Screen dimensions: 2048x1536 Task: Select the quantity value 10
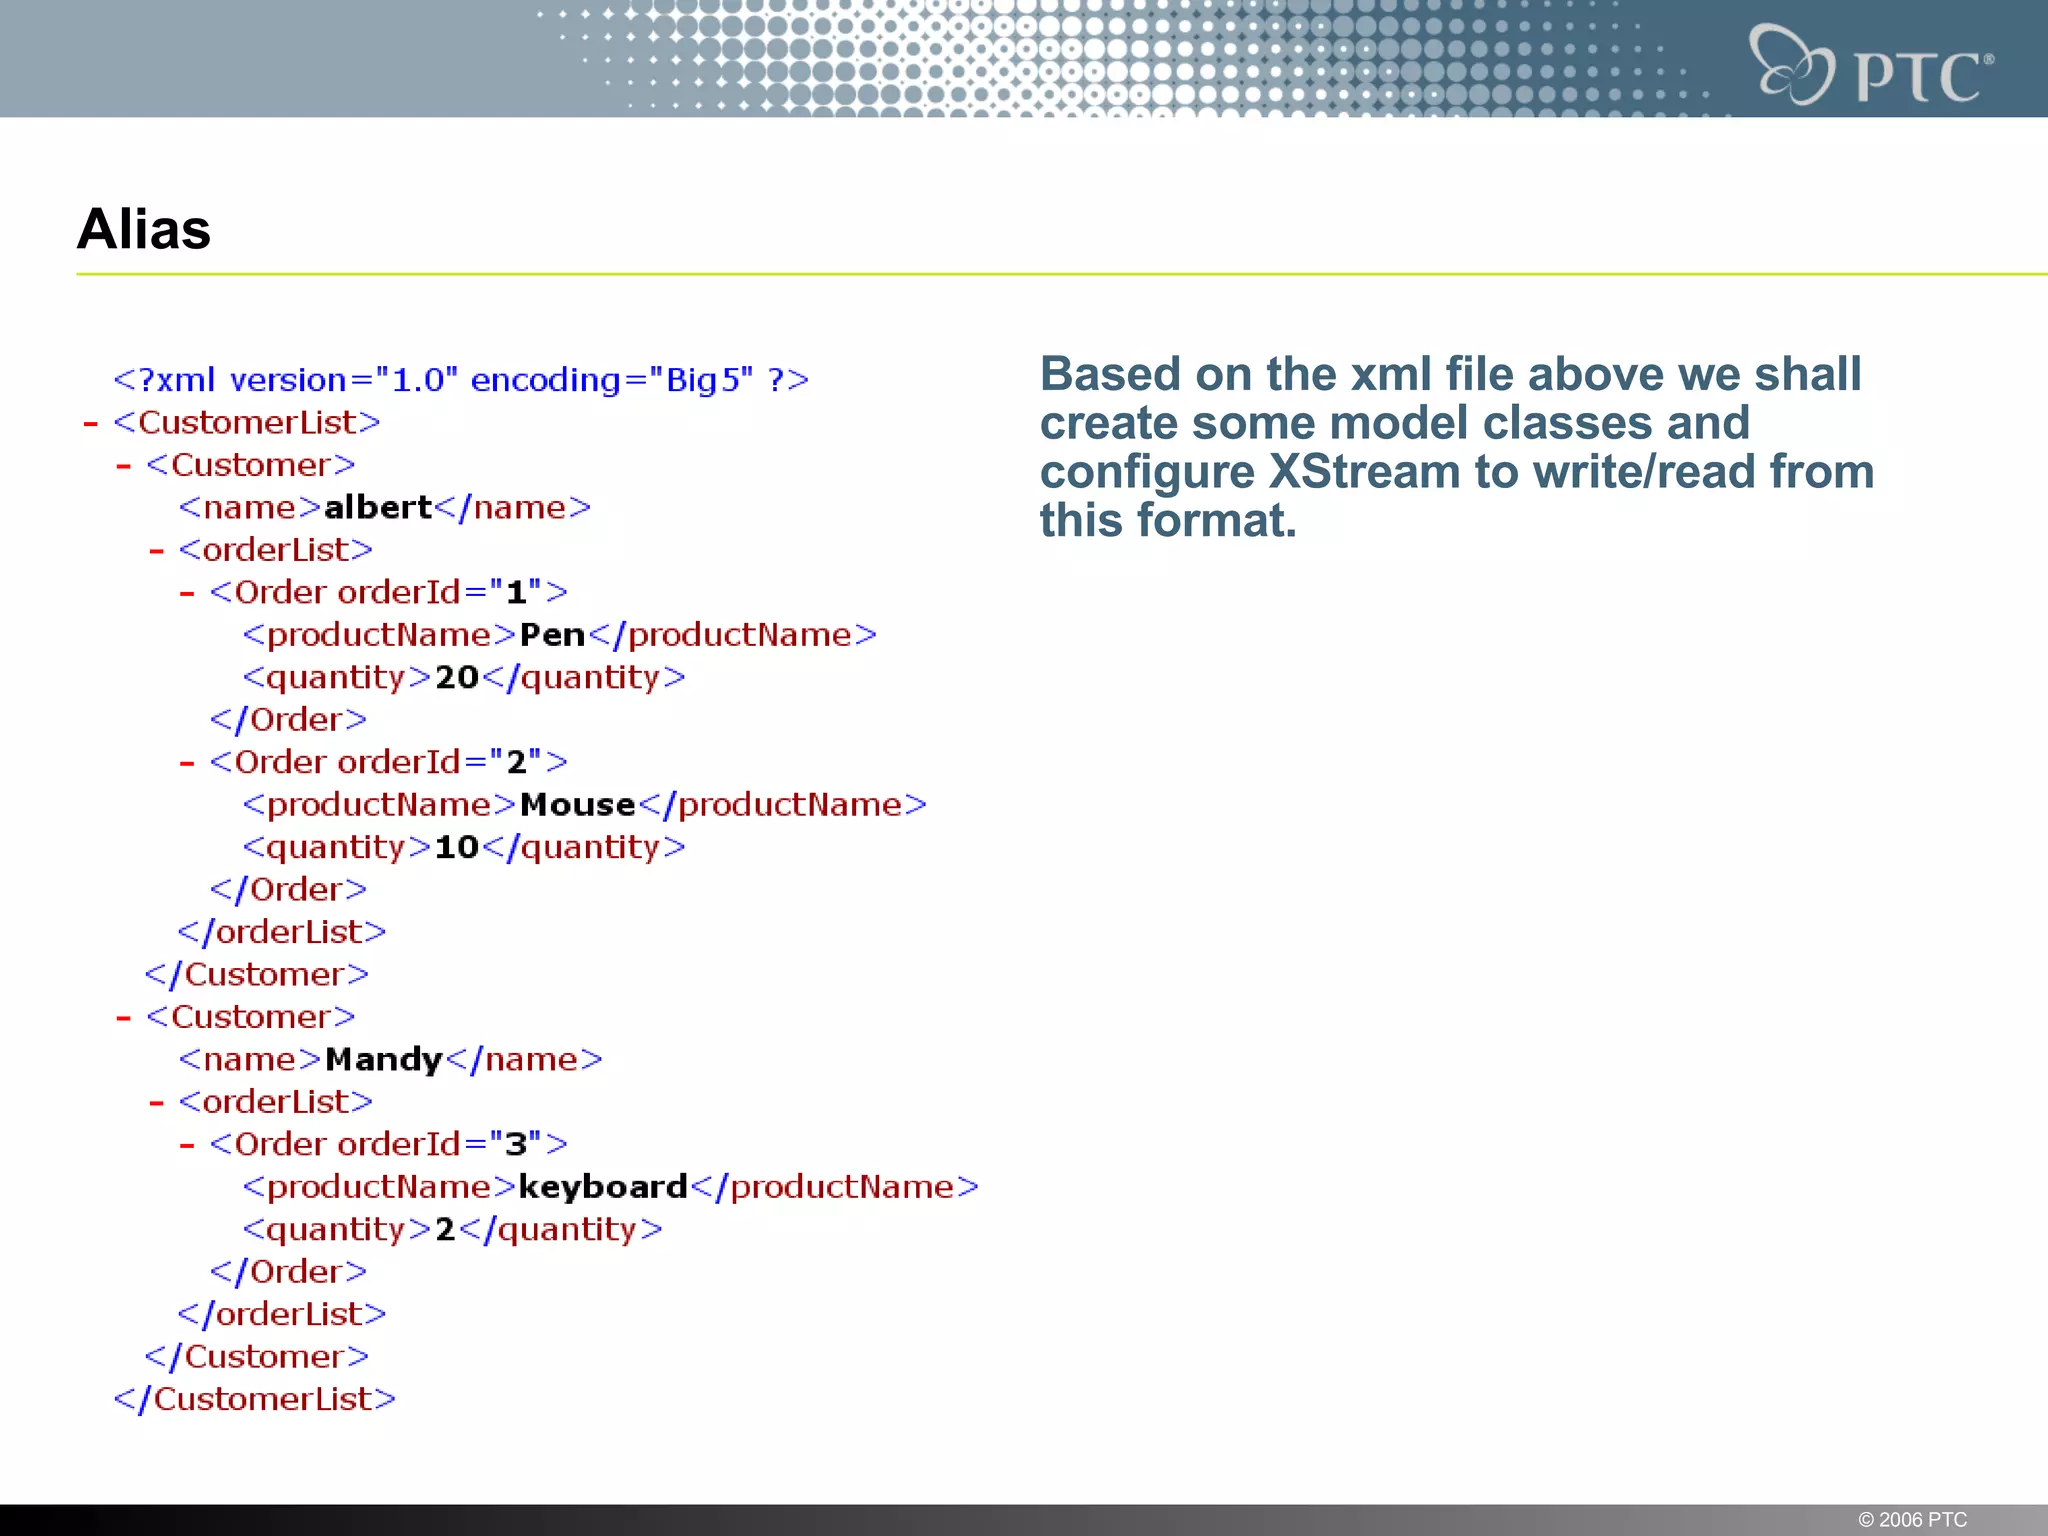457,847
